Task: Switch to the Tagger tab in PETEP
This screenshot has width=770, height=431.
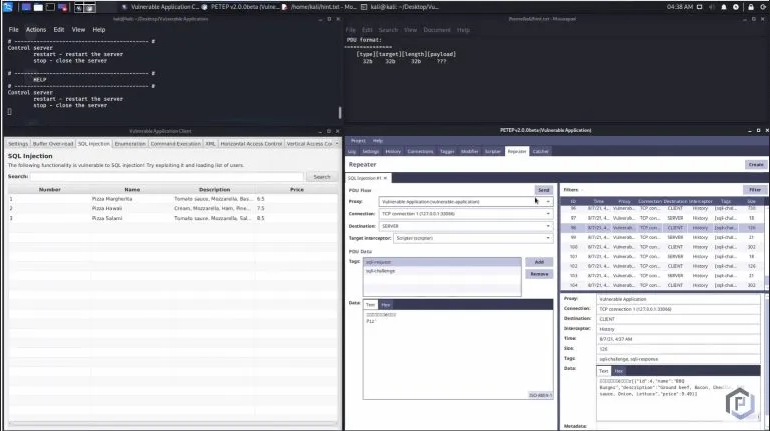Action: point(447,152)
